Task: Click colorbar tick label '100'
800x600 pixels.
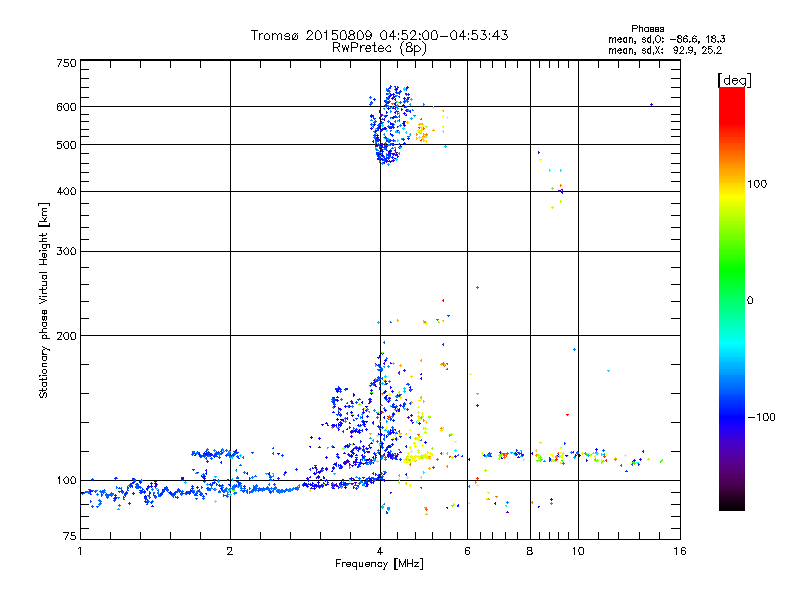Action: (x=757, y=184)
